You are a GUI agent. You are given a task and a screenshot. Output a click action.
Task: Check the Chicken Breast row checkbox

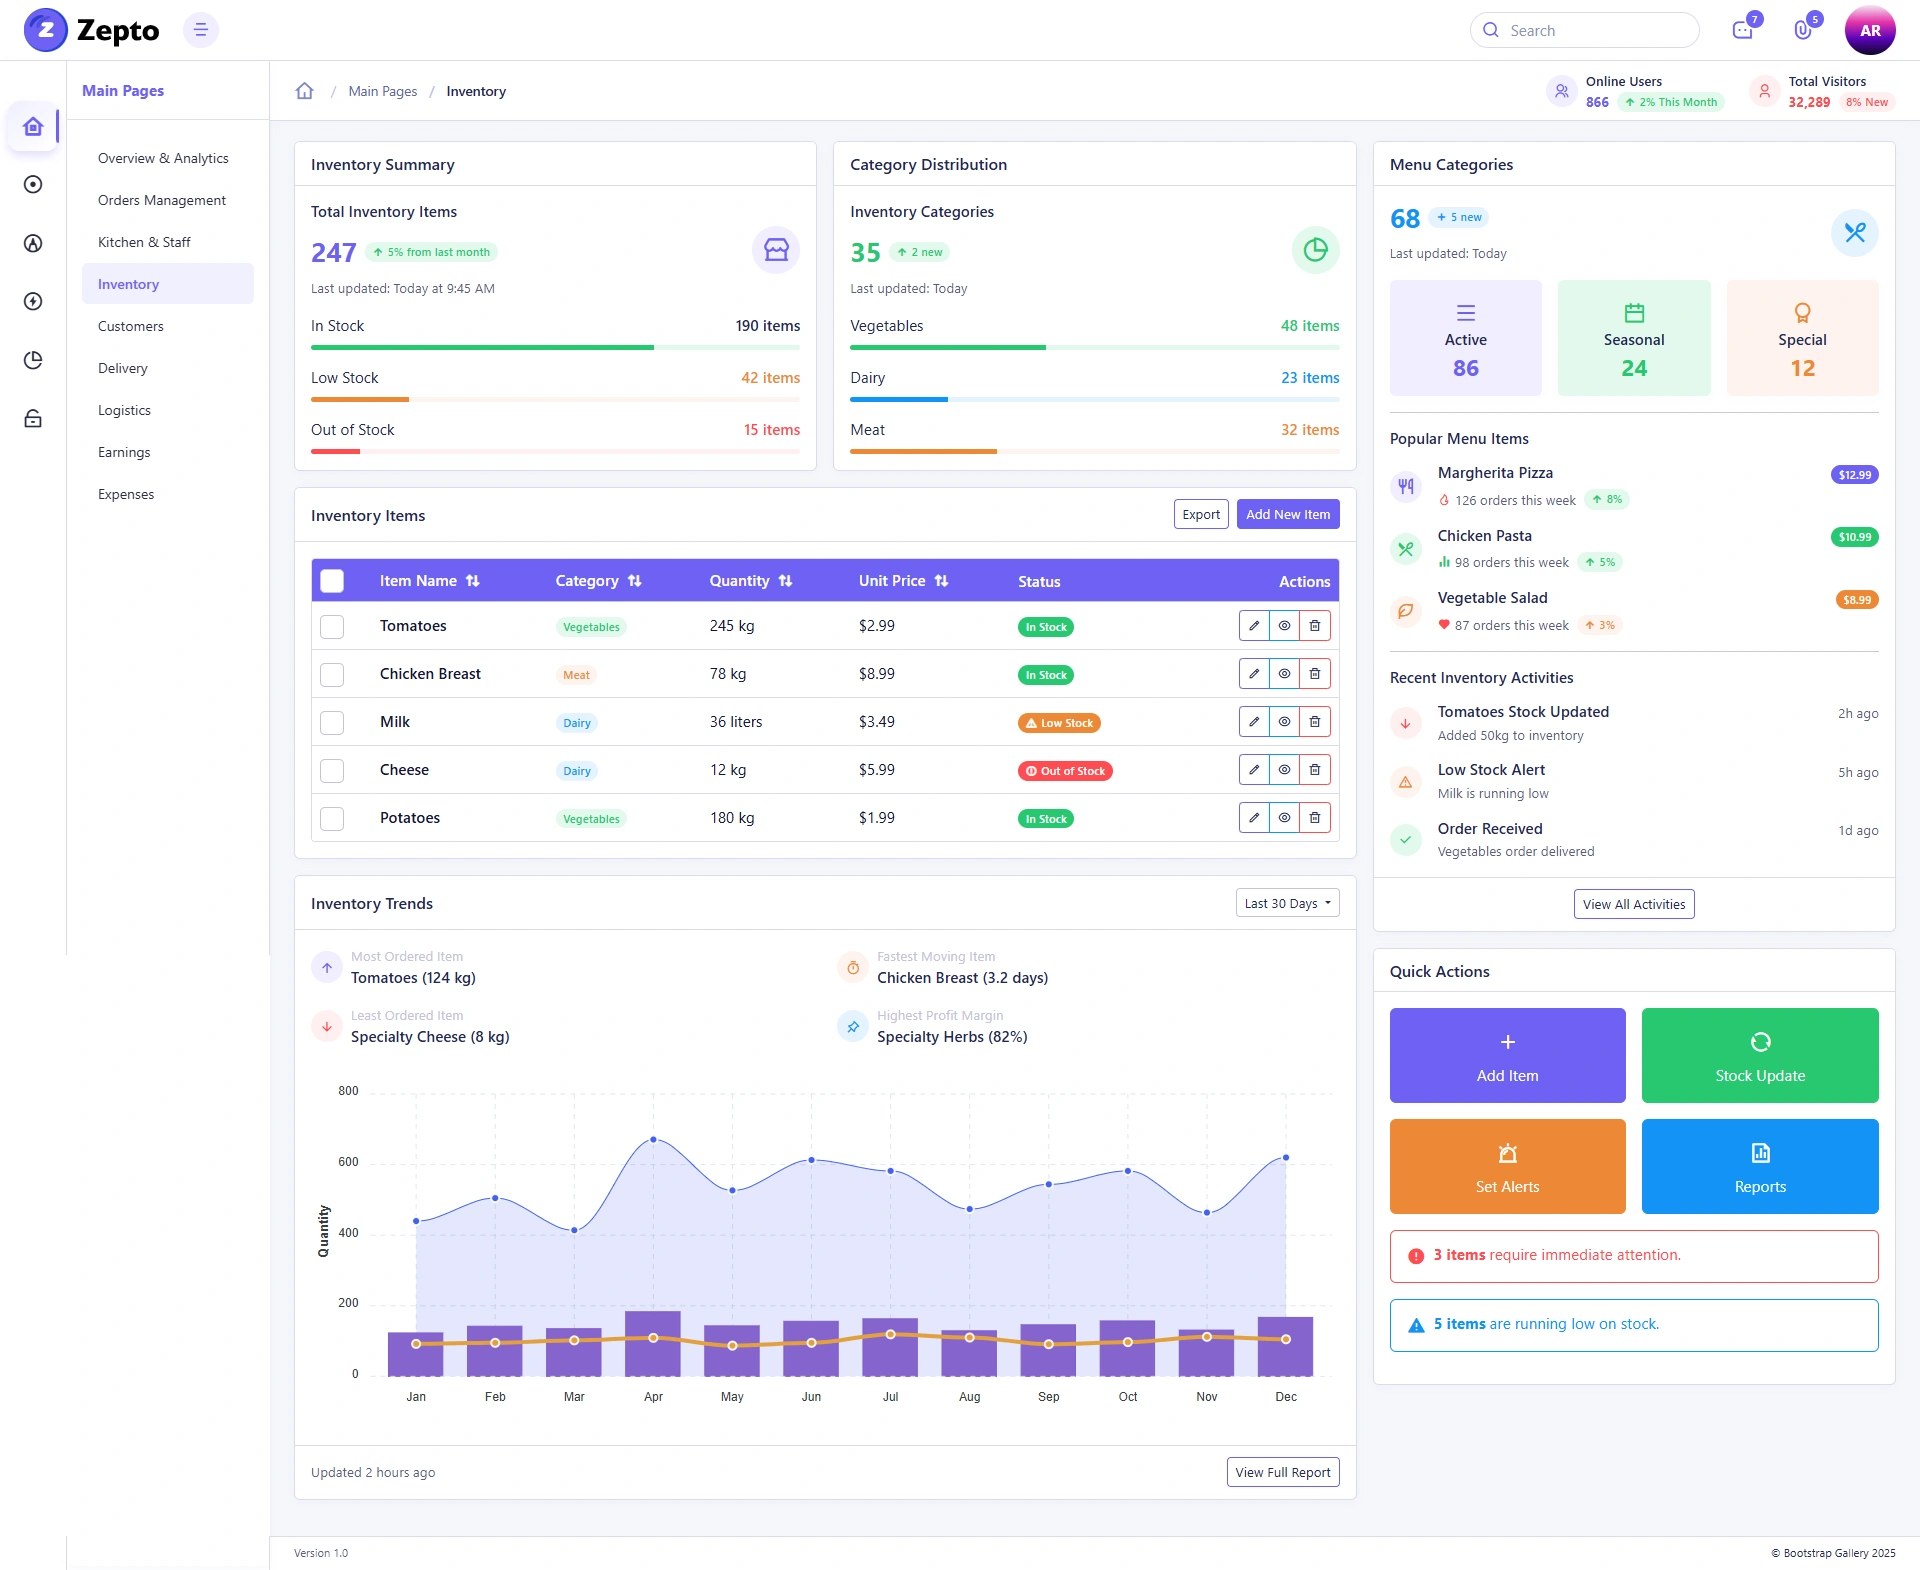coord(332,675)
